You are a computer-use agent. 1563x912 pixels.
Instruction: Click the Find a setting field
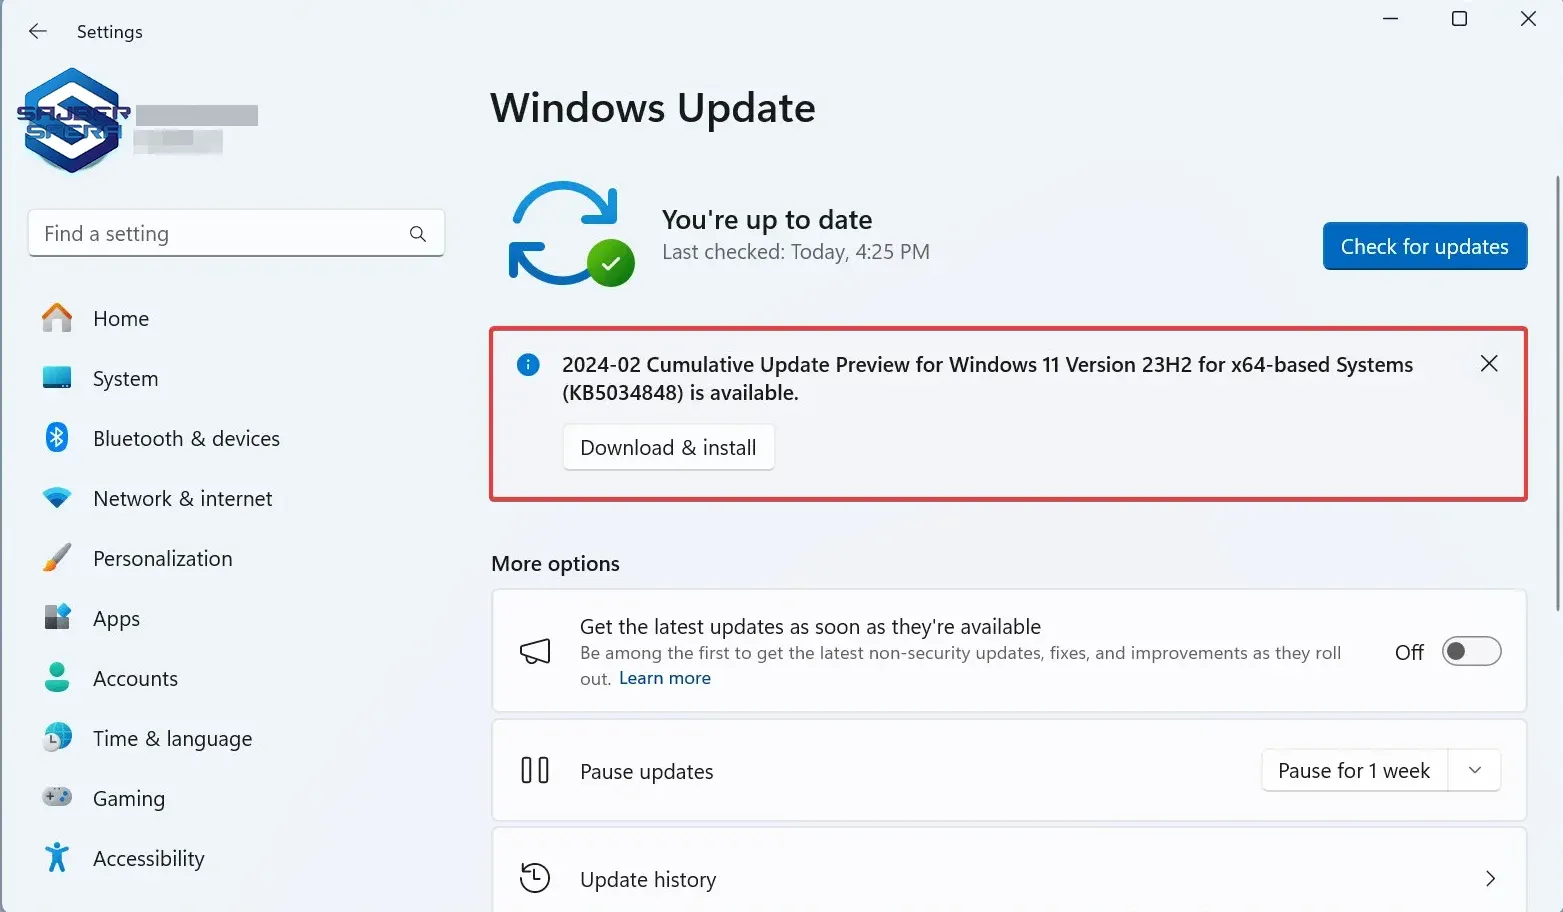[220, 234]
